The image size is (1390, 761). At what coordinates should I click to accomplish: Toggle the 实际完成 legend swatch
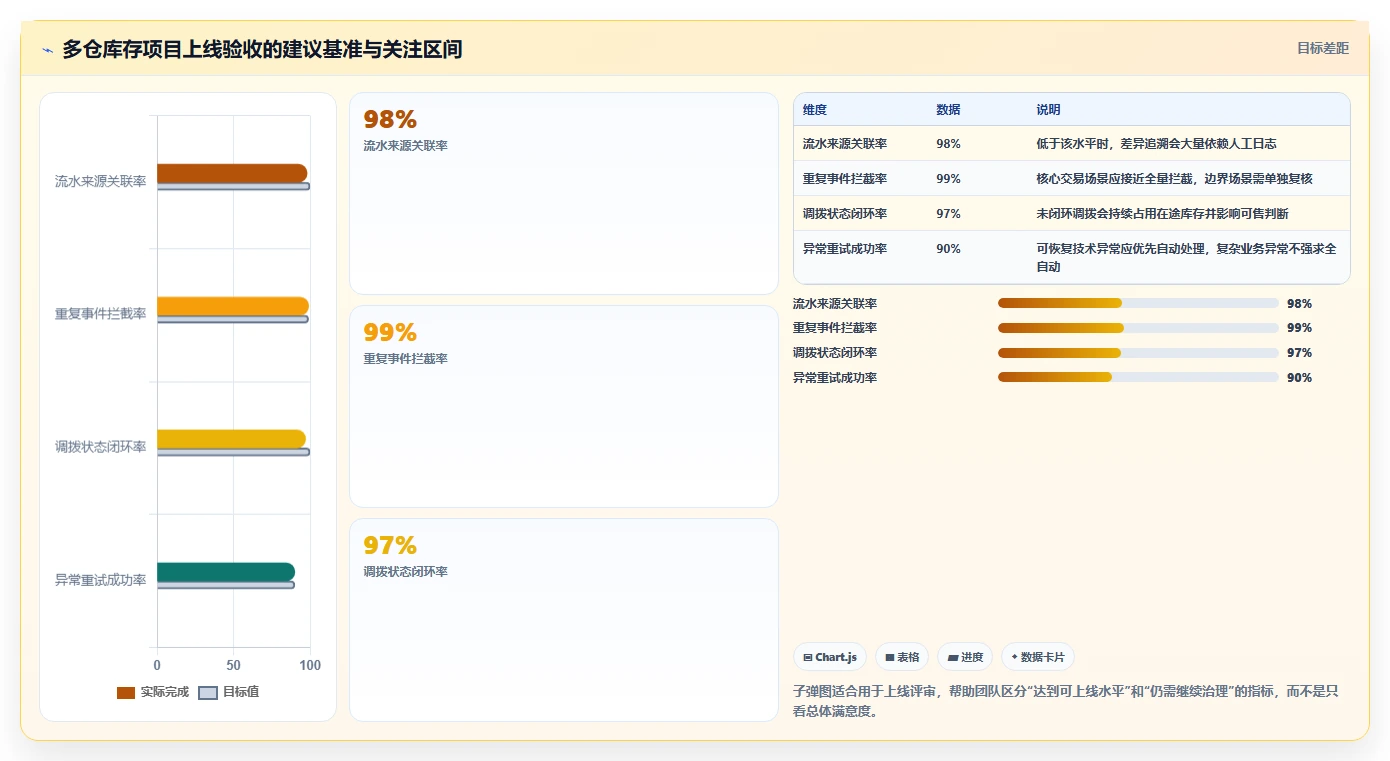(125, 692)
